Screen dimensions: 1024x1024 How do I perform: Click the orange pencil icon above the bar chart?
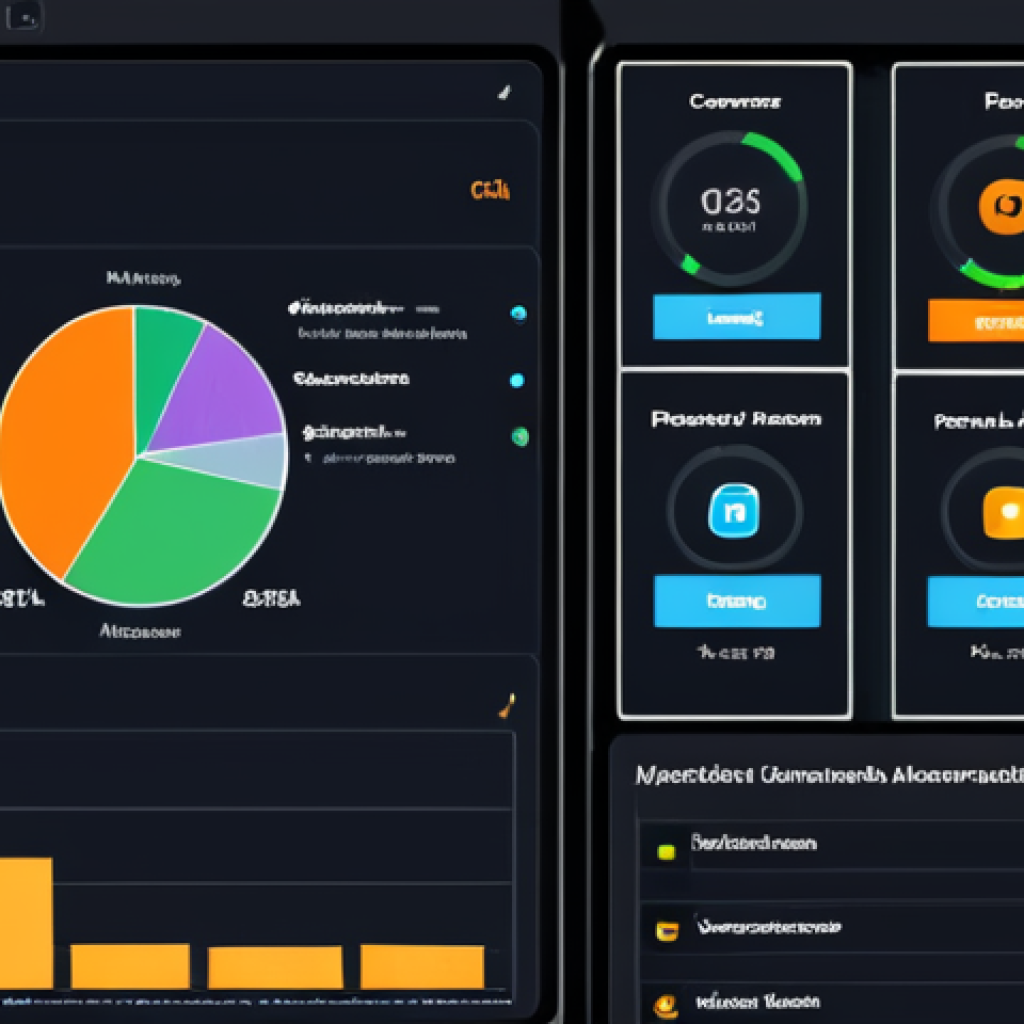(507, 705)
